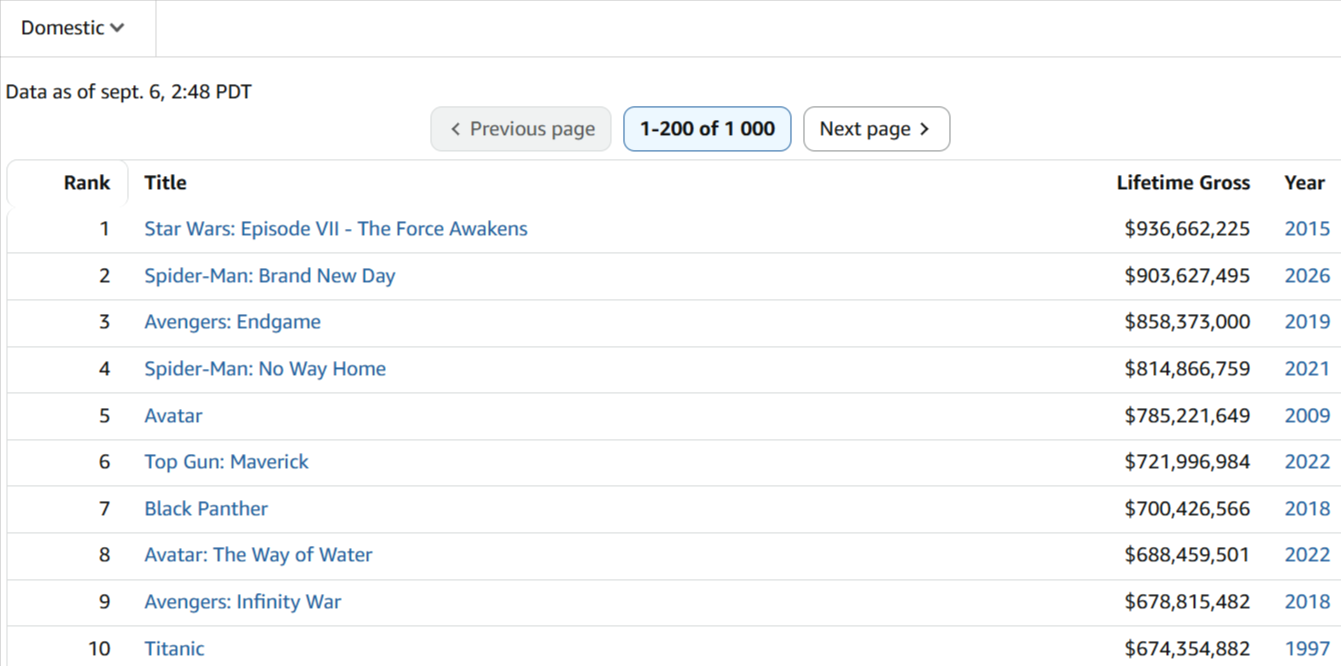Image resolution: width=1341 pixels, height=666 pixels.
Task: Open Star Wars: Episode VII - The Force Awakens
Action: (336, 229)
